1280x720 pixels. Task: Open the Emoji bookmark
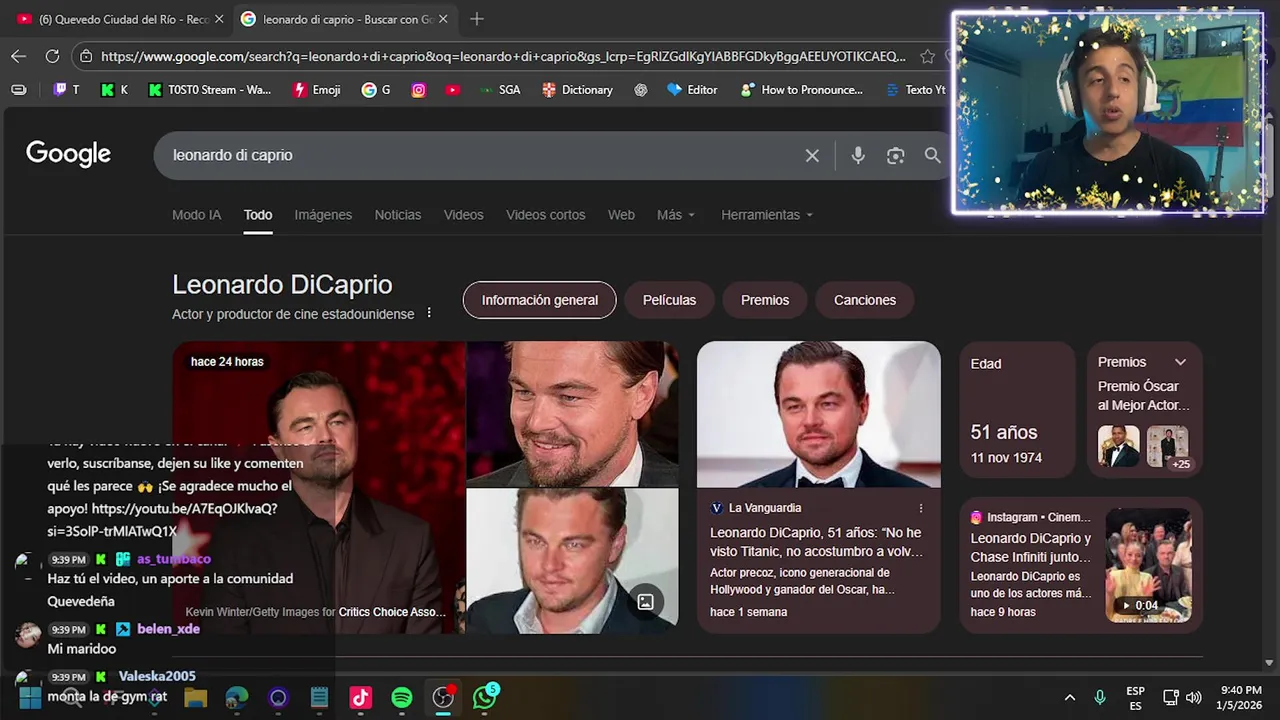pyautogui.click(x=317, y=89)
